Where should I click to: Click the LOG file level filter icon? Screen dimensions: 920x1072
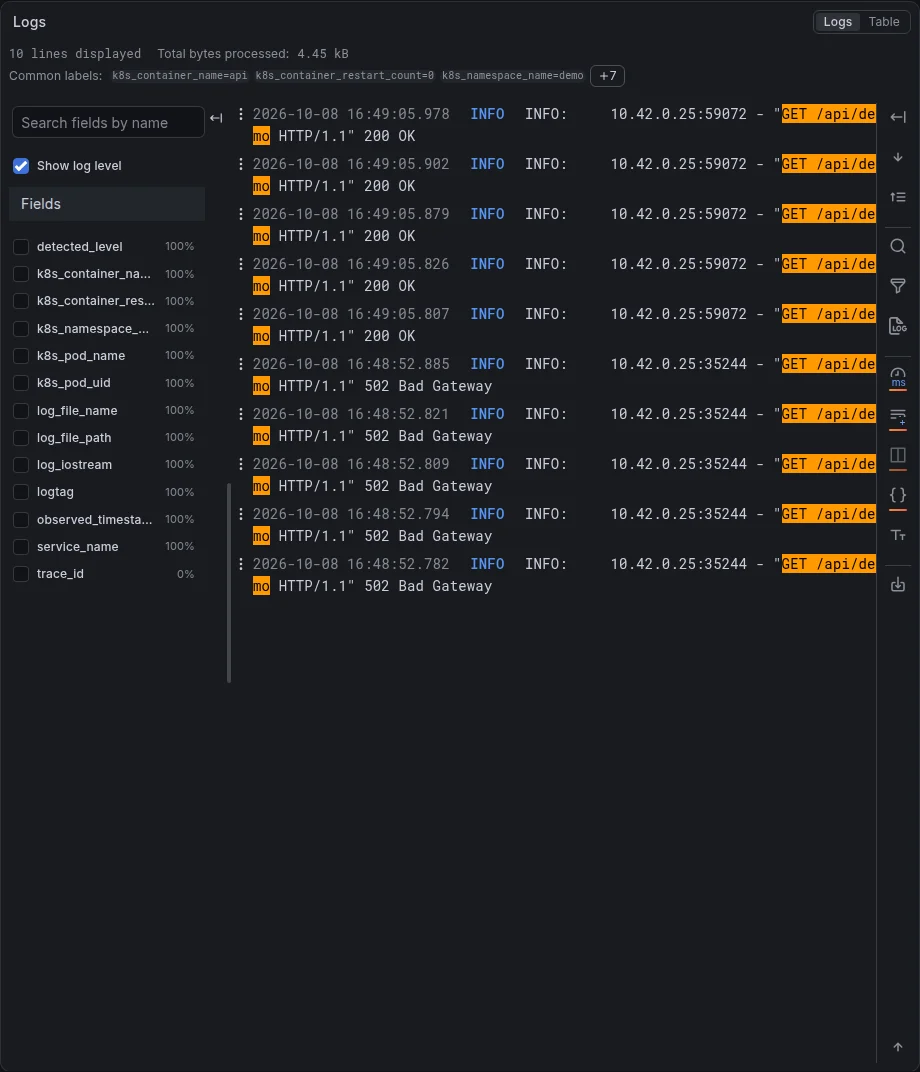(x=897, y=325)
